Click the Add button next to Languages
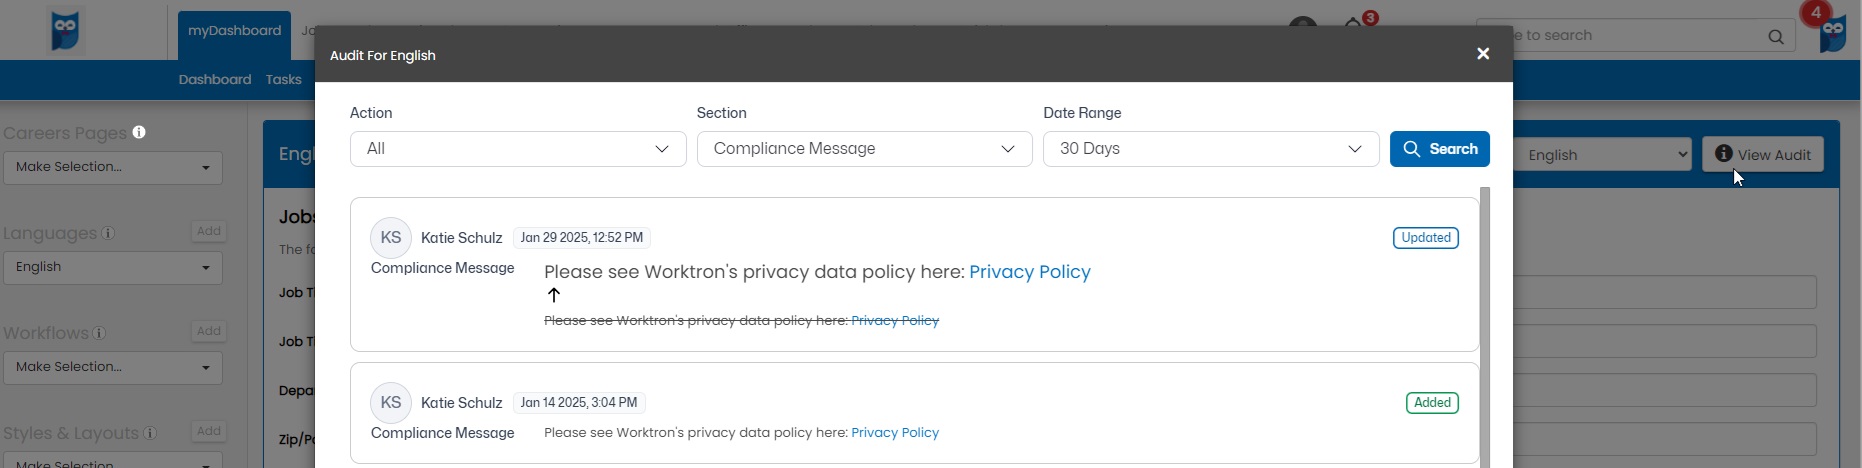Image resolution: width=1862 pixels, height=468 pixels. pos(208,231)
